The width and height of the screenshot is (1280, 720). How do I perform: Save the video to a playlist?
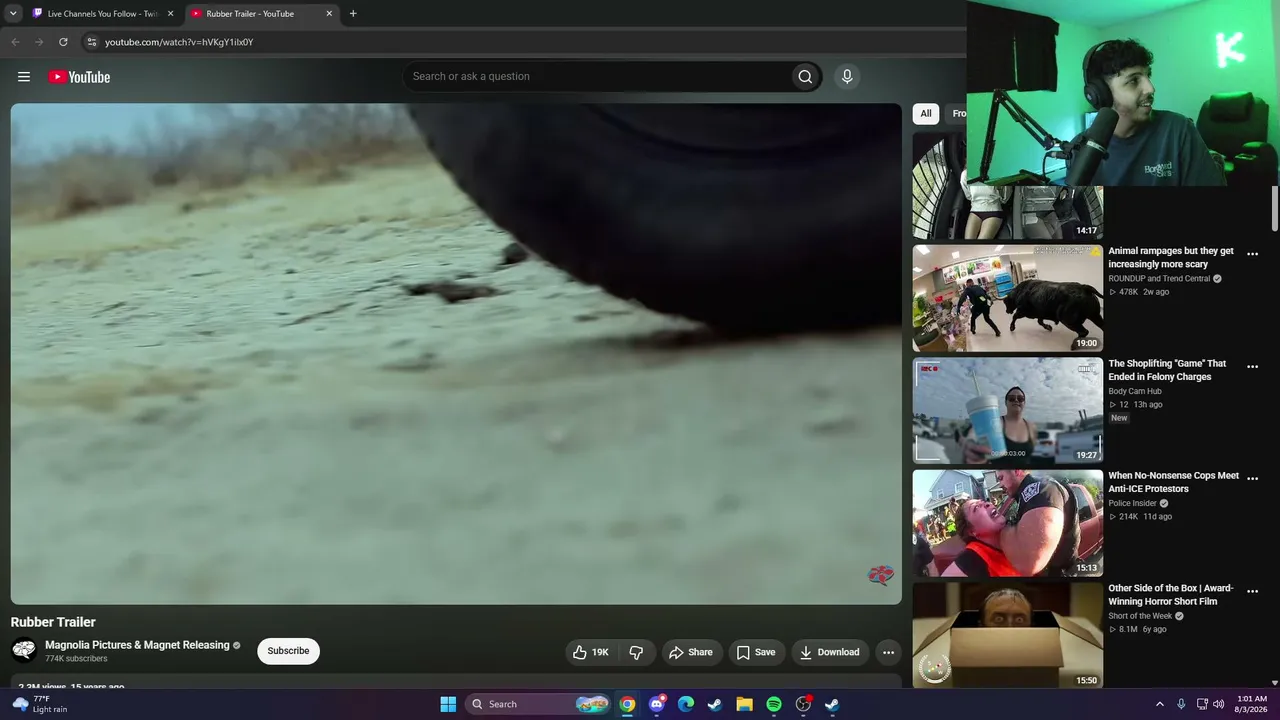tap(756, 652)
